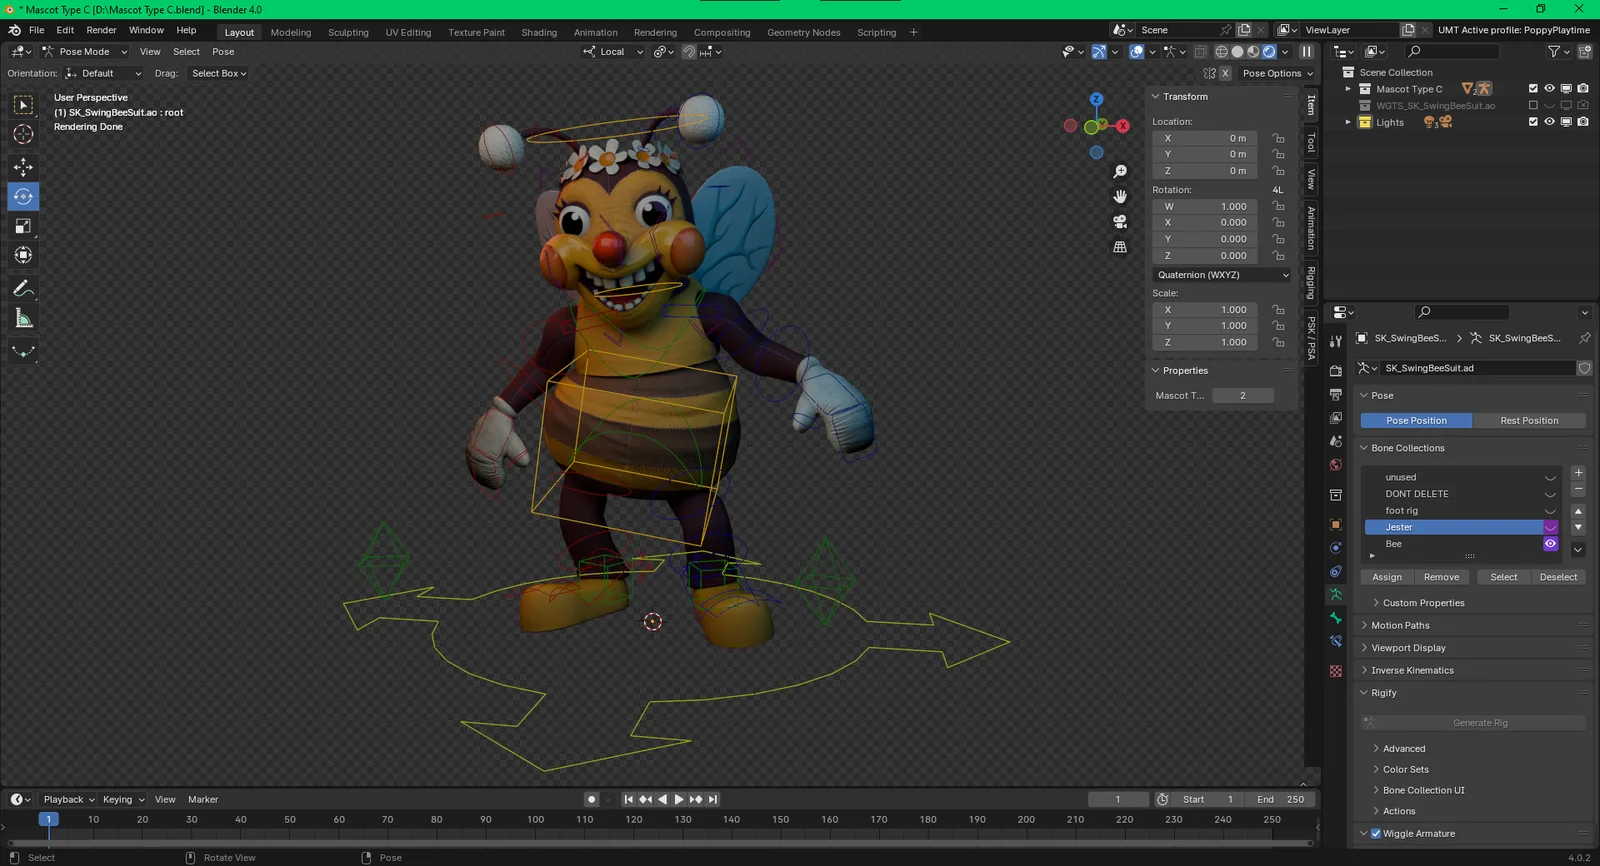Screen dimensions: 1600x866
Task: Open the Pose Options dropdown
Action: click(x=1277, y=73)
